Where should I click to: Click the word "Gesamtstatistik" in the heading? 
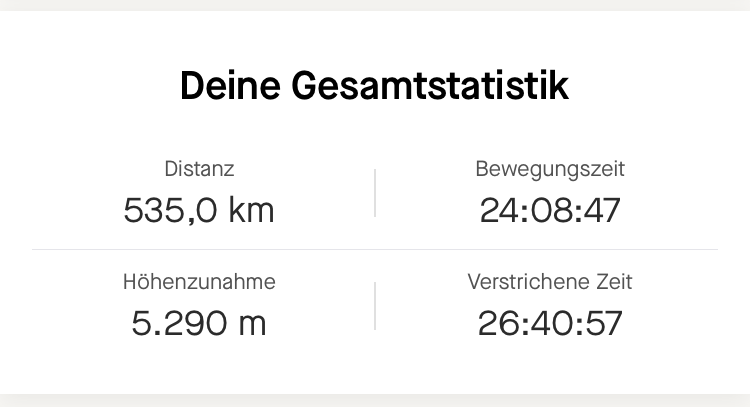point(430,87)
